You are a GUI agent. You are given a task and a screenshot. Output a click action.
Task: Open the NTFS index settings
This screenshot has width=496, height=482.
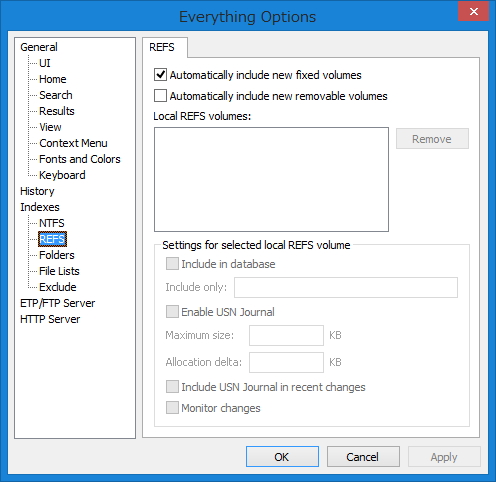(52, 223)
